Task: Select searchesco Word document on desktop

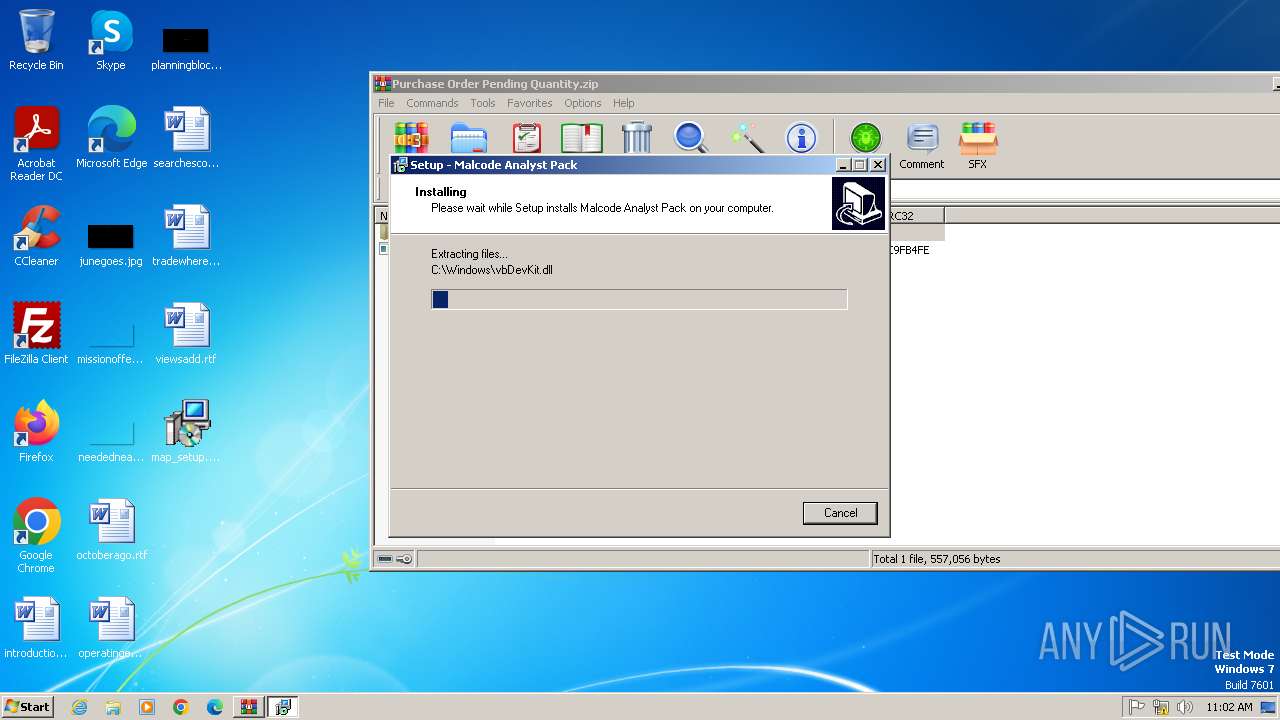Action: [x=186, y=138]
